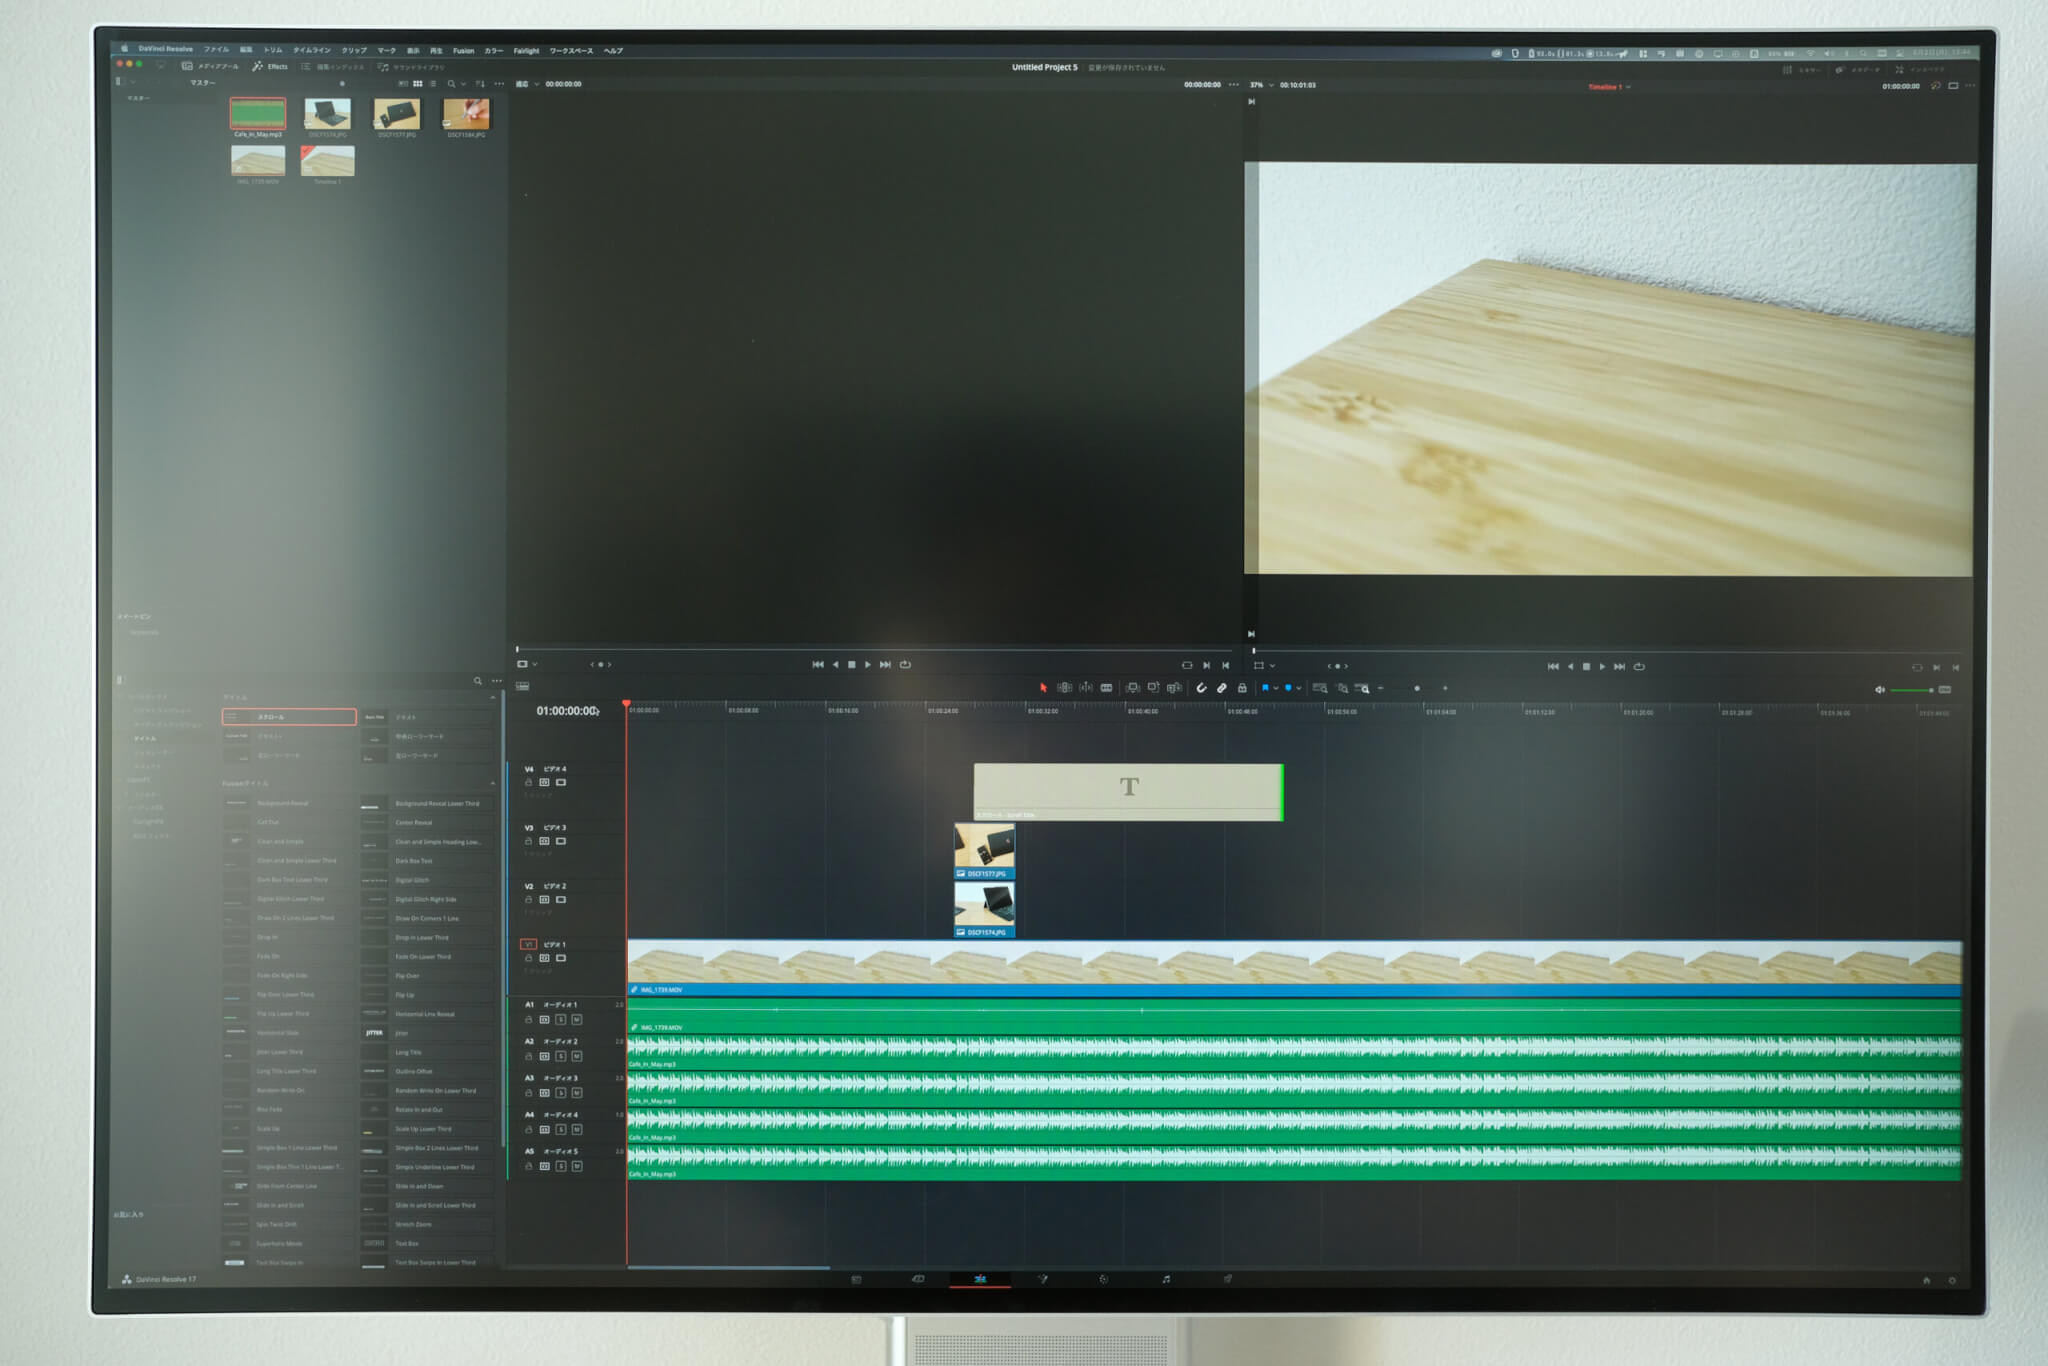This screenshot has height=1366, width=2048.
Task: Select the title clip on V4 track
Action: point(1129,792)
